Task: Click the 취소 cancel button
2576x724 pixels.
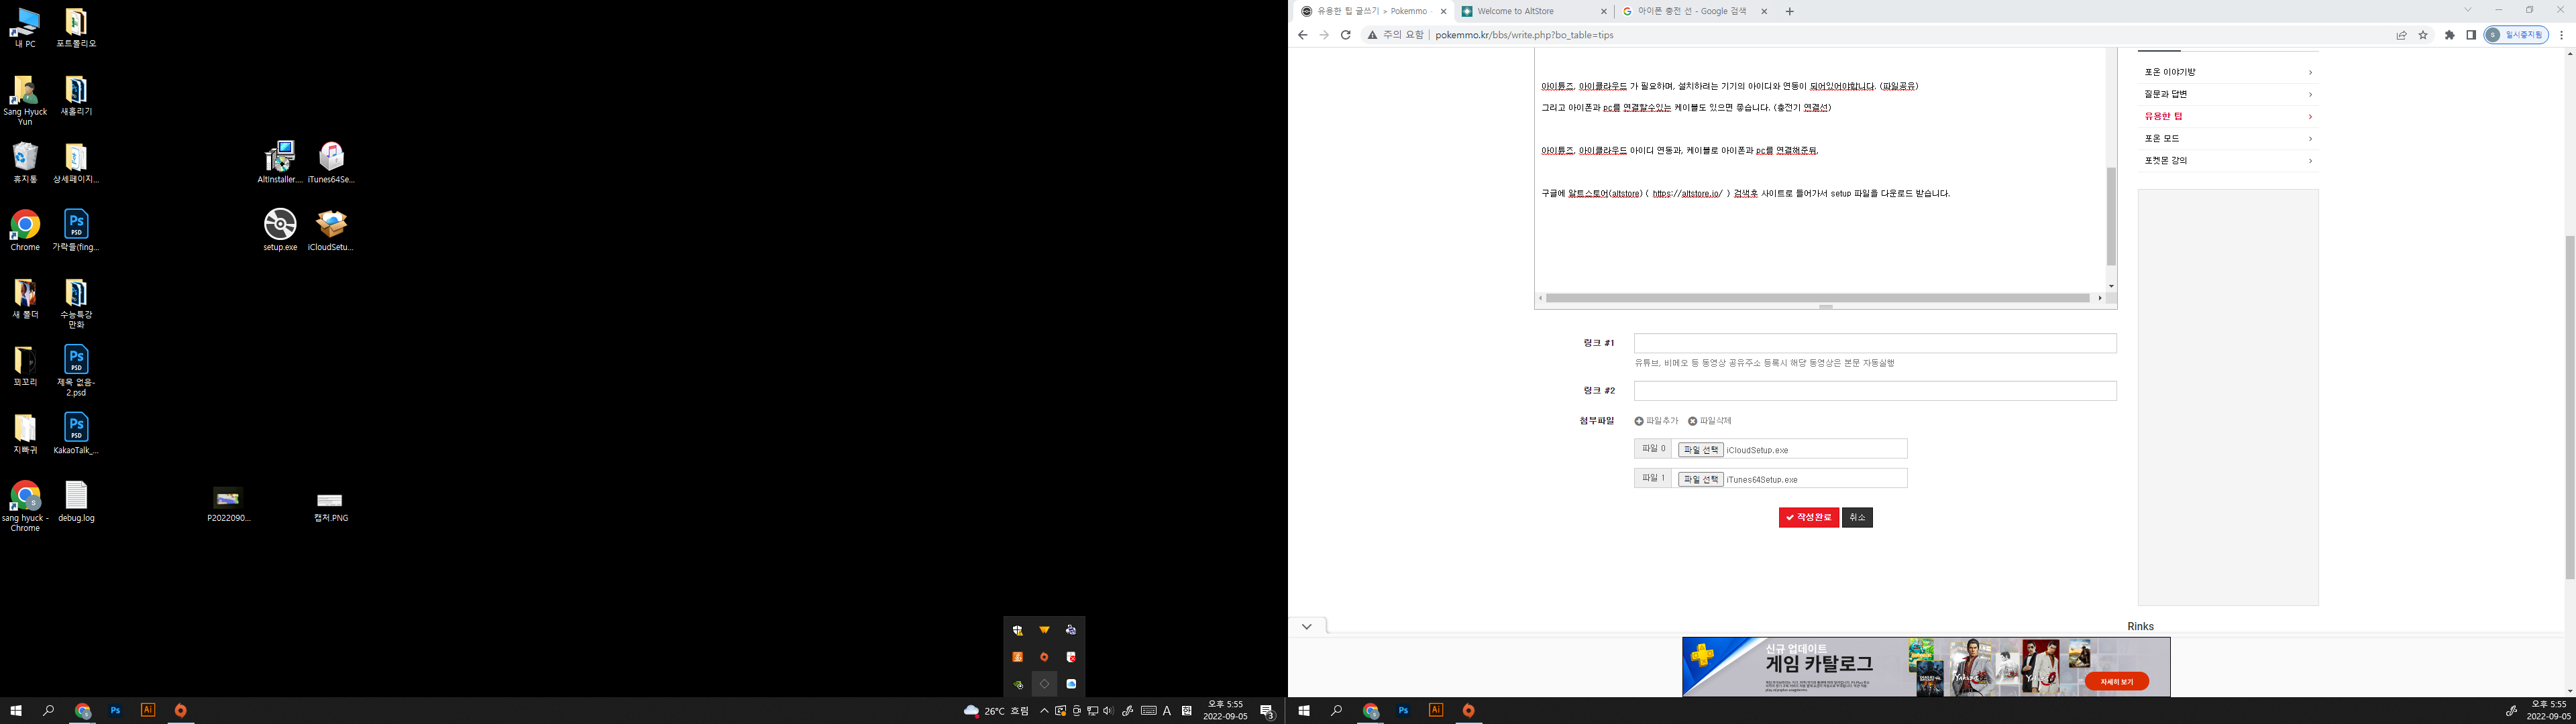Action: click(1857, 517)
